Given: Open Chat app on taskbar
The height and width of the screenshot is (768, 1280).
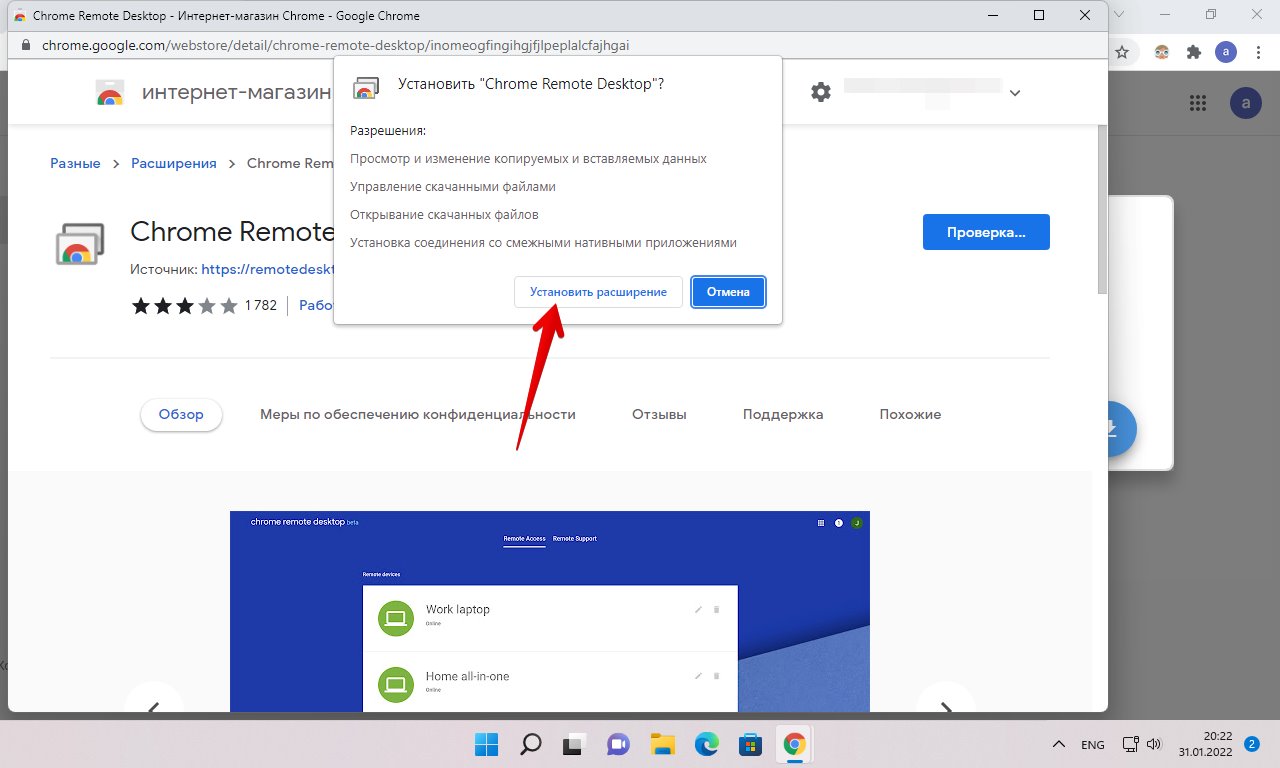Looking at the screenshot, I should [618, 744].
